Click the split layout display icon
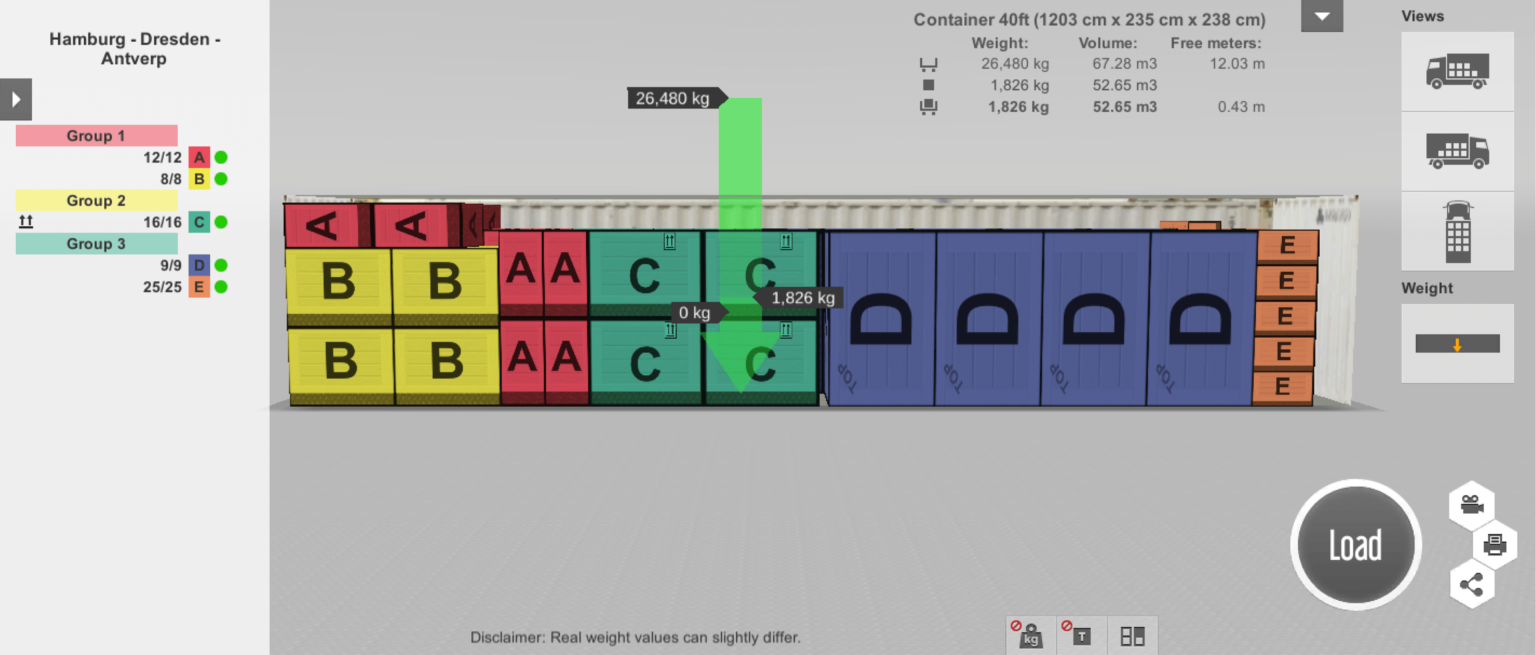This screenshot has width=1536, height=655. click(x=1133, y=636)
